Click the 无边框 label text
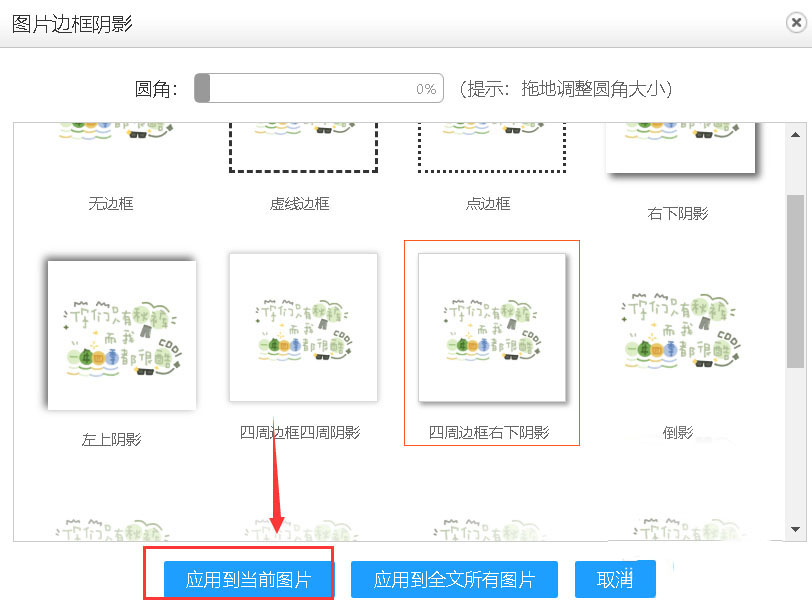Viewport: 812px width, 603px height. 111,204
